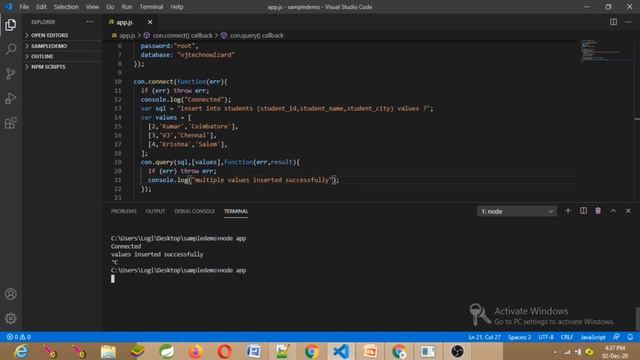Split the editor to the right

pyautogui.click(x=613, y=22)
